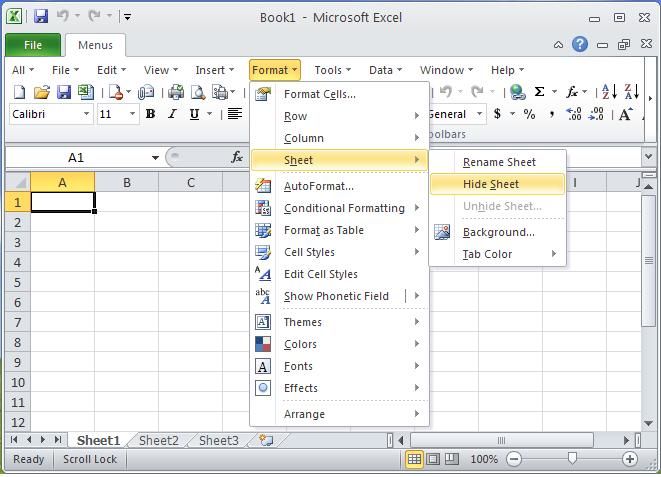
Task: Click the Insert Worksheet tab icon
Action: tap(266, 440)
